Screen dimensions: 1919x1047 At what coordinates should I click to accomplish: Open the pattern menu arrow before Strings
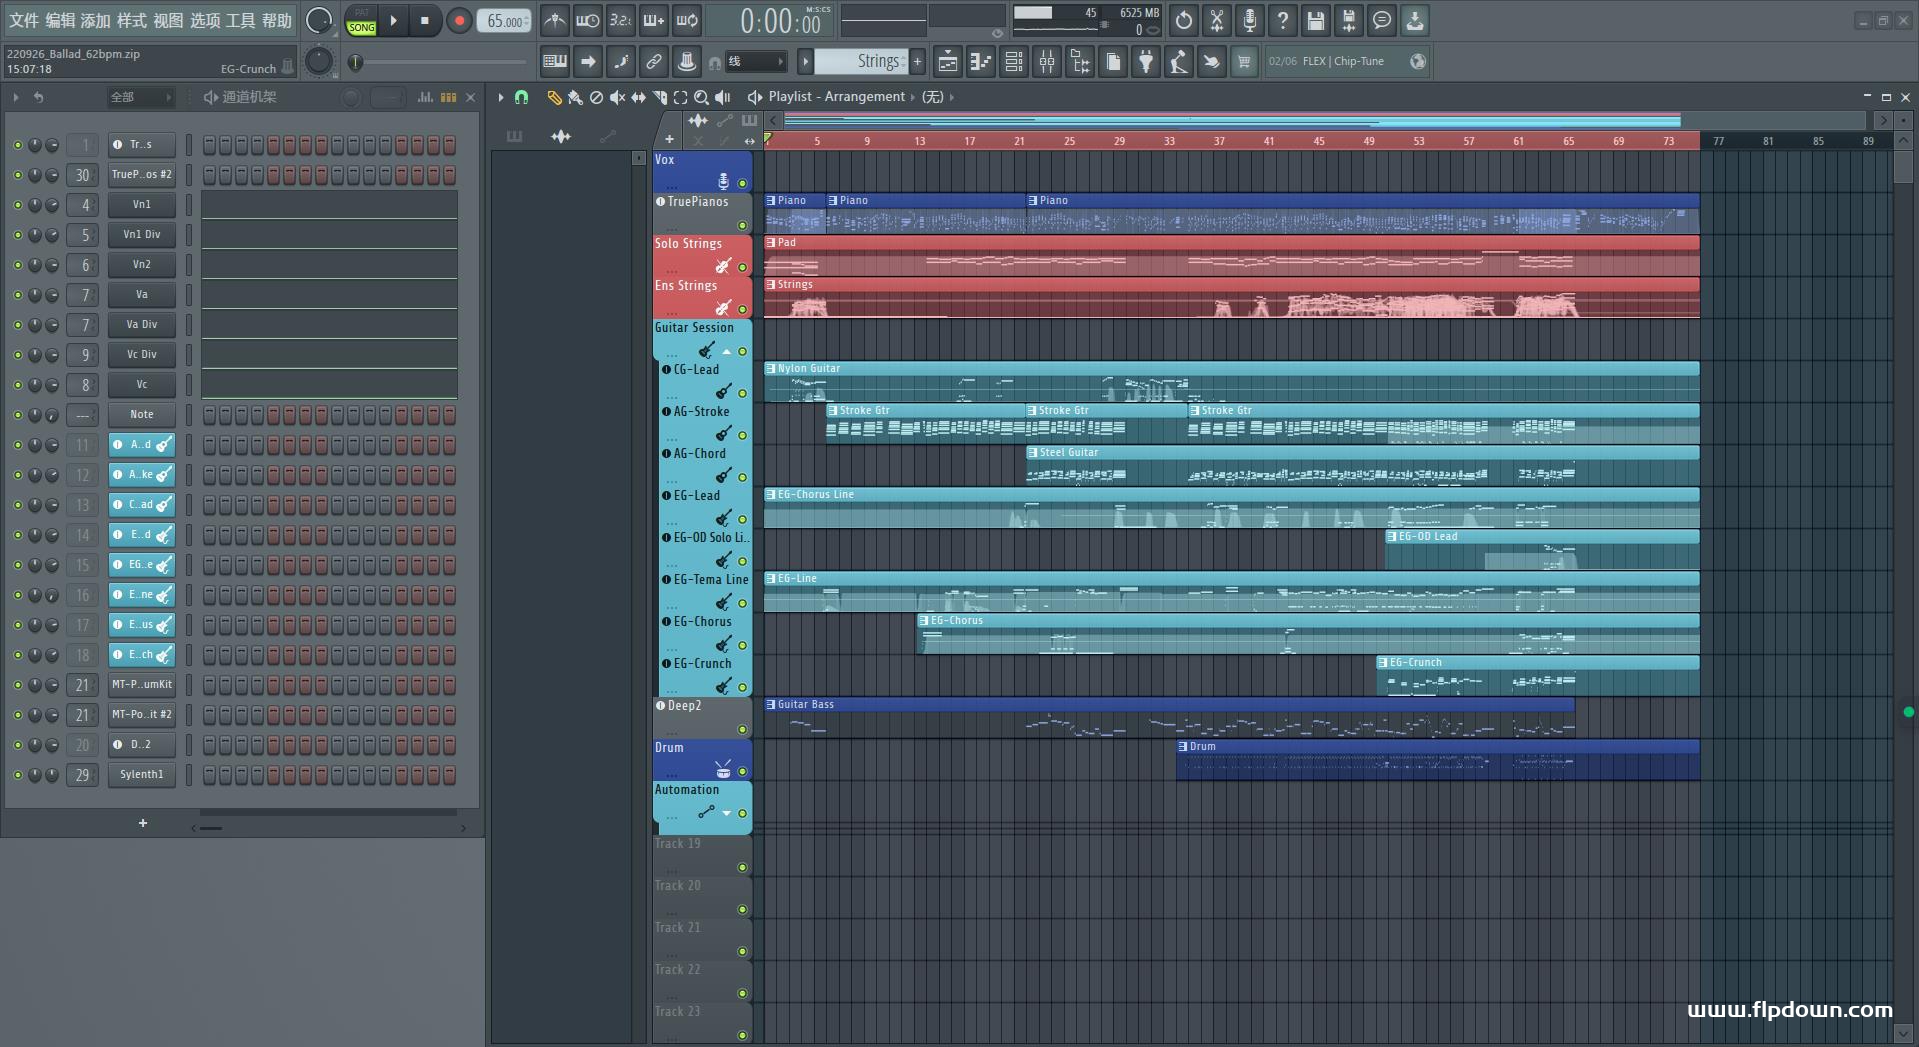pos(805,62)
